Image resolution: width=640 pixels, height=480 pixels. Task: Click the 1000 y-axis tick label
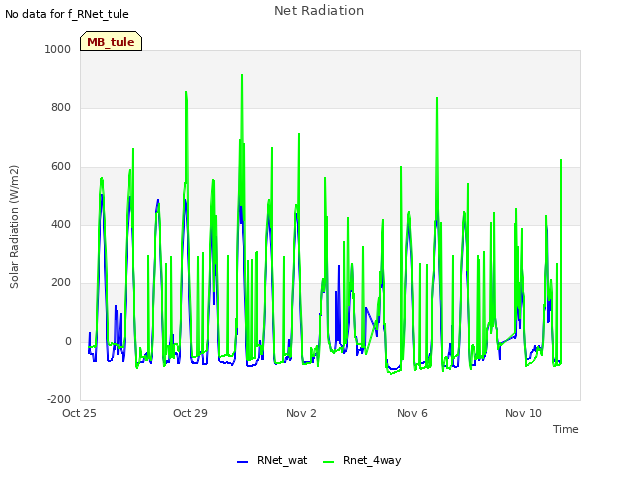click(x=58, y=49)
